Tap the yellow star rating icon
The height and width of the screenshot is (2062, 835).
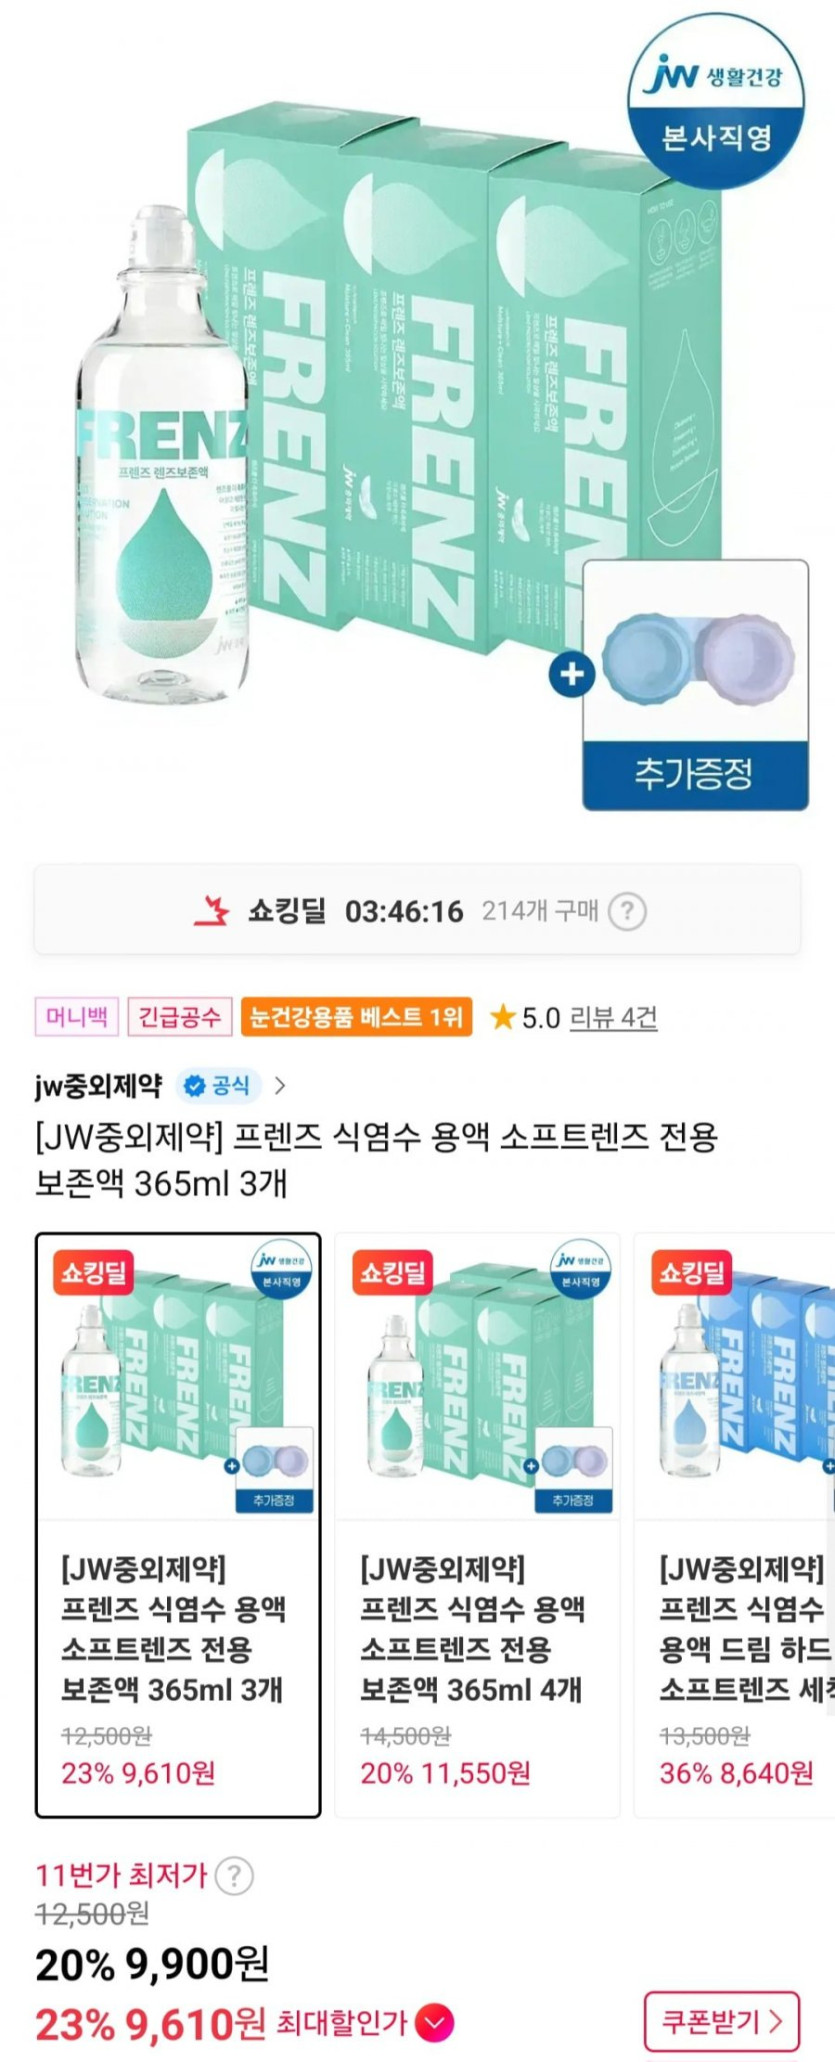point(502,1018)
